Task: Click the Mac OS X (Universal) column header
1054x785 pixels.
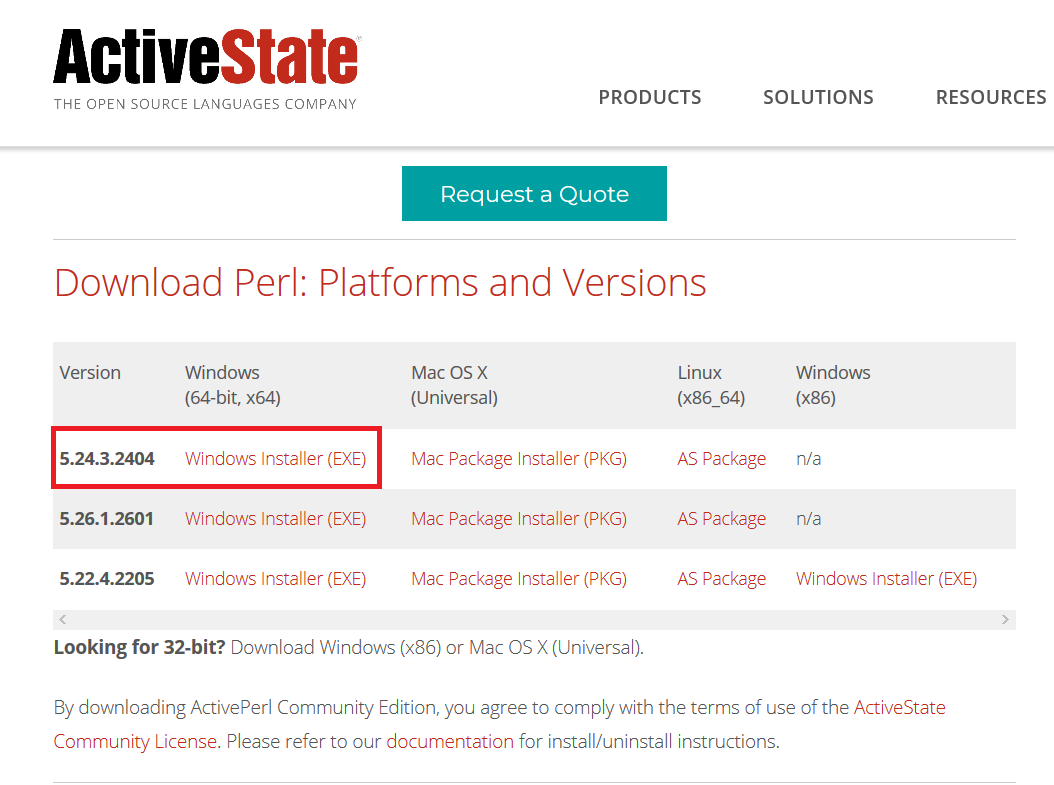Action: click(454, 385)
